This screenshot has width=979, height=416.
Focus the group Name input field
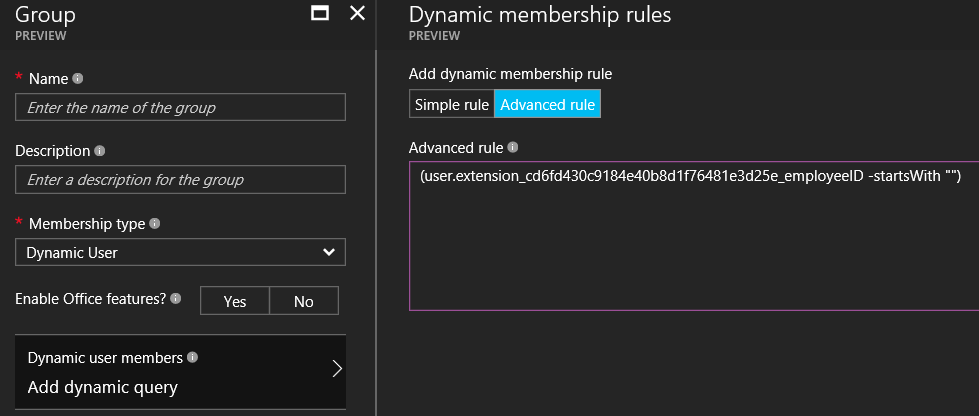pyautogui.click(x=180, y=107)
